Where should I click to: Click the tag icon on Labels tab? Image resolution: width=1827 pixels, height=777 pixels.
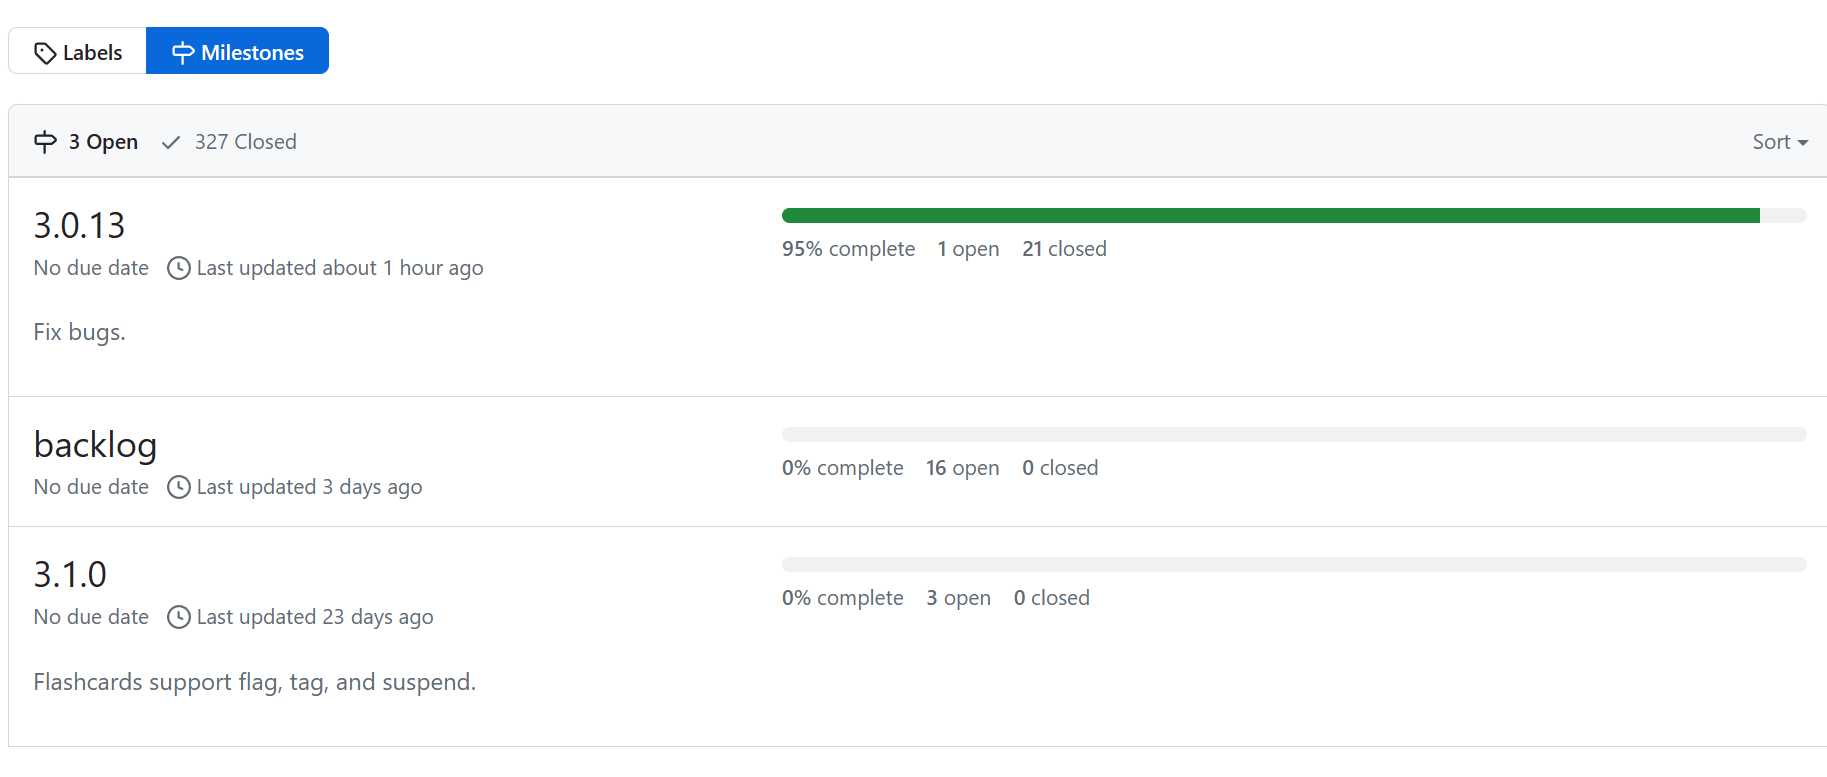coord(45,53)
